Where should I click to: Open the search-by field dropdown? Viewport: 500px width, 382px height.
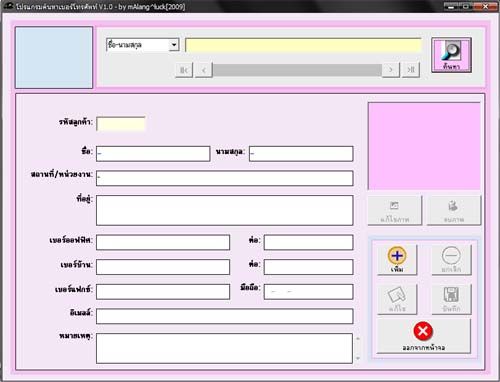(174, 45)
